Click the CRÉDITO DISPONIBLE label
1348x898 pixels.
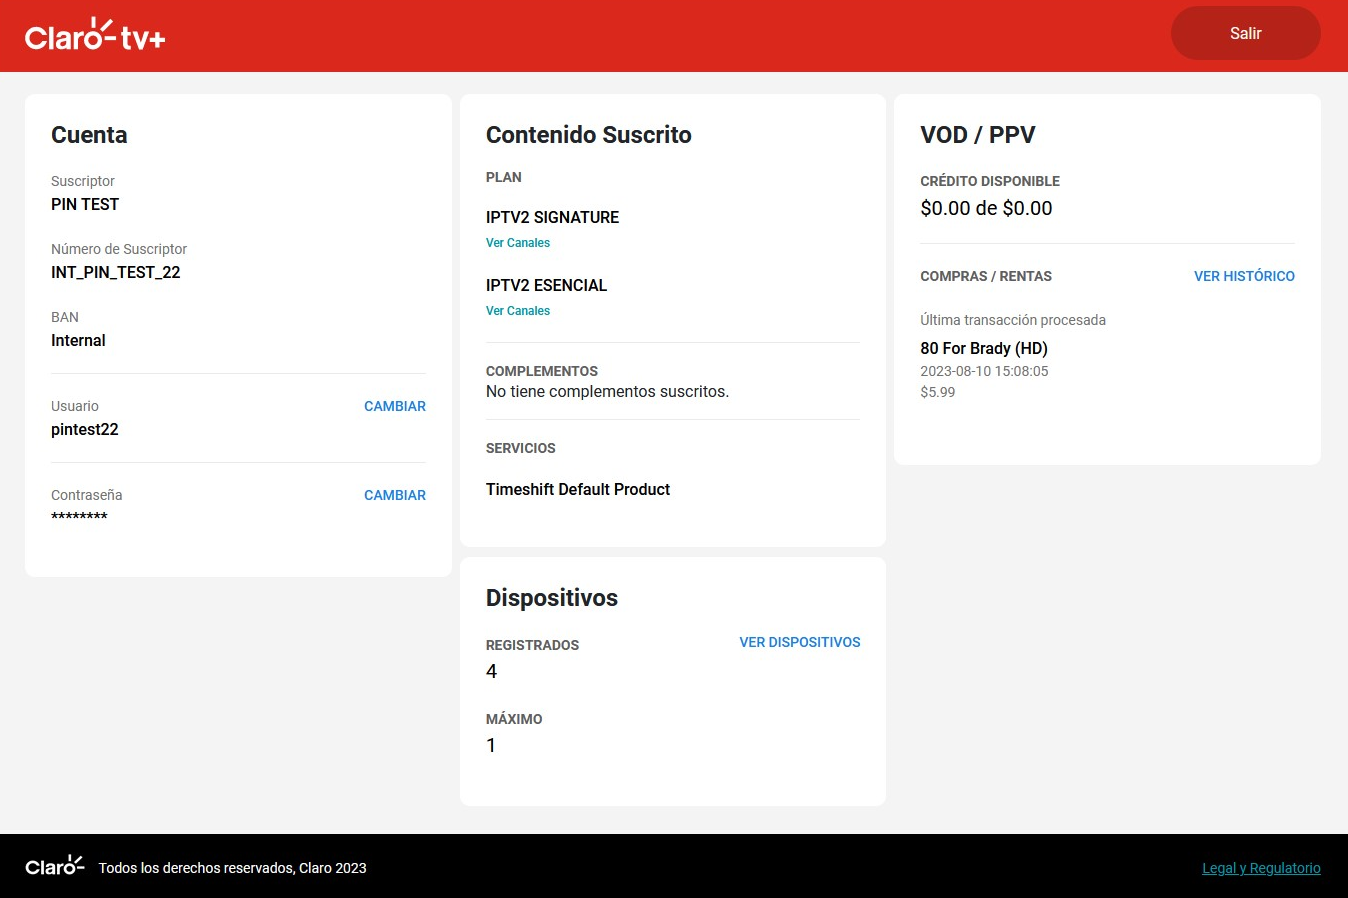click(x=990, y=181)
